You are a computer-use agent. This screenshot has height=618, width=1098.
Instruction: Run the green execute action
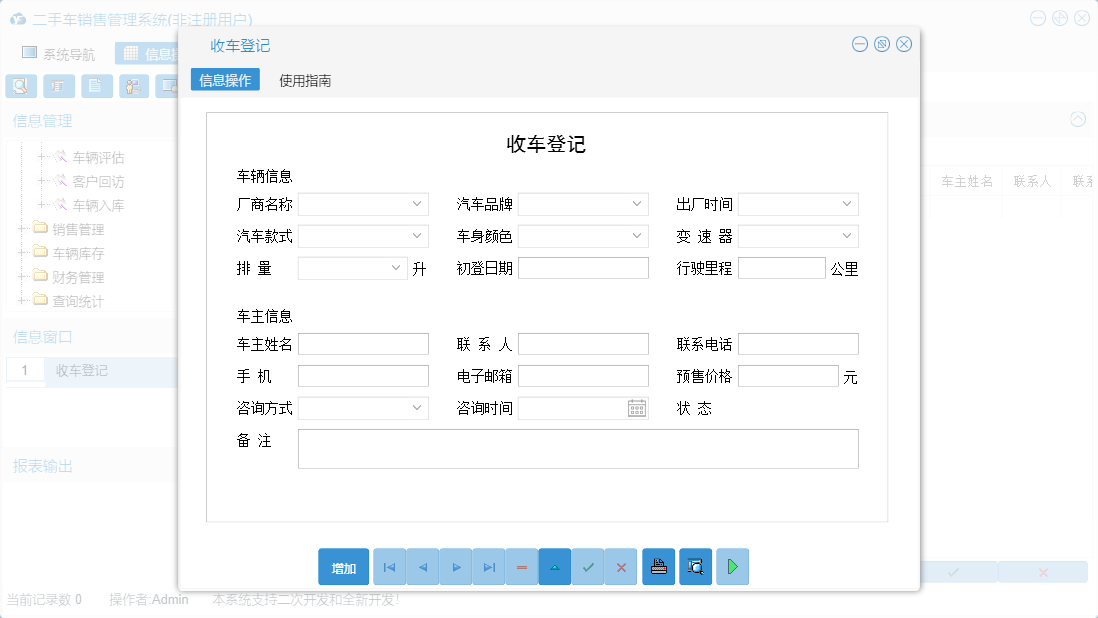click(731, 567)
